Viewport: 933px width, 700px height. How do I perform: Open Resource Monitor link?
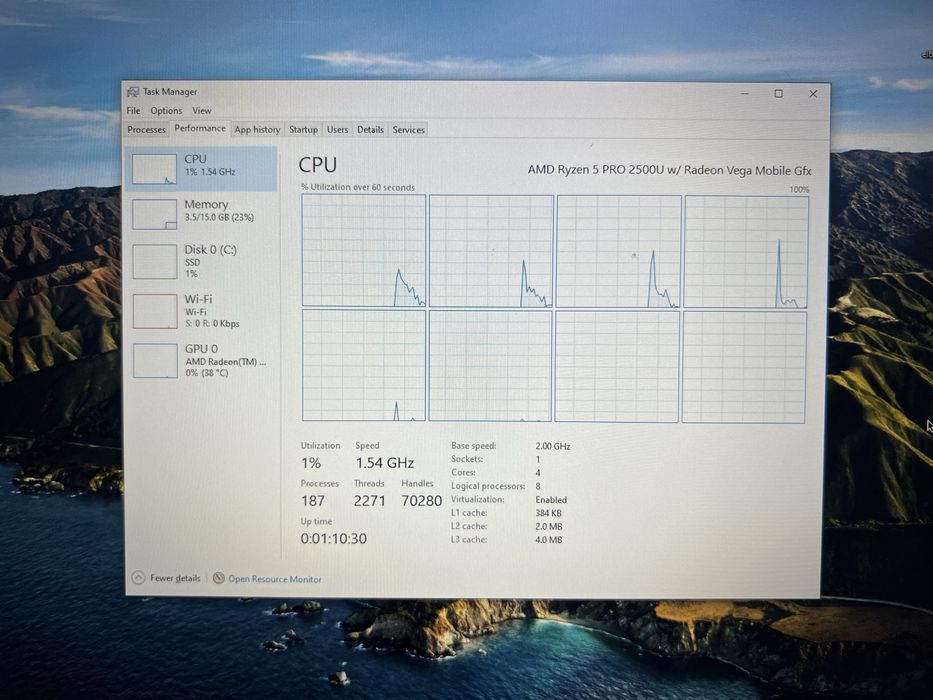click(x=275, y=579)
